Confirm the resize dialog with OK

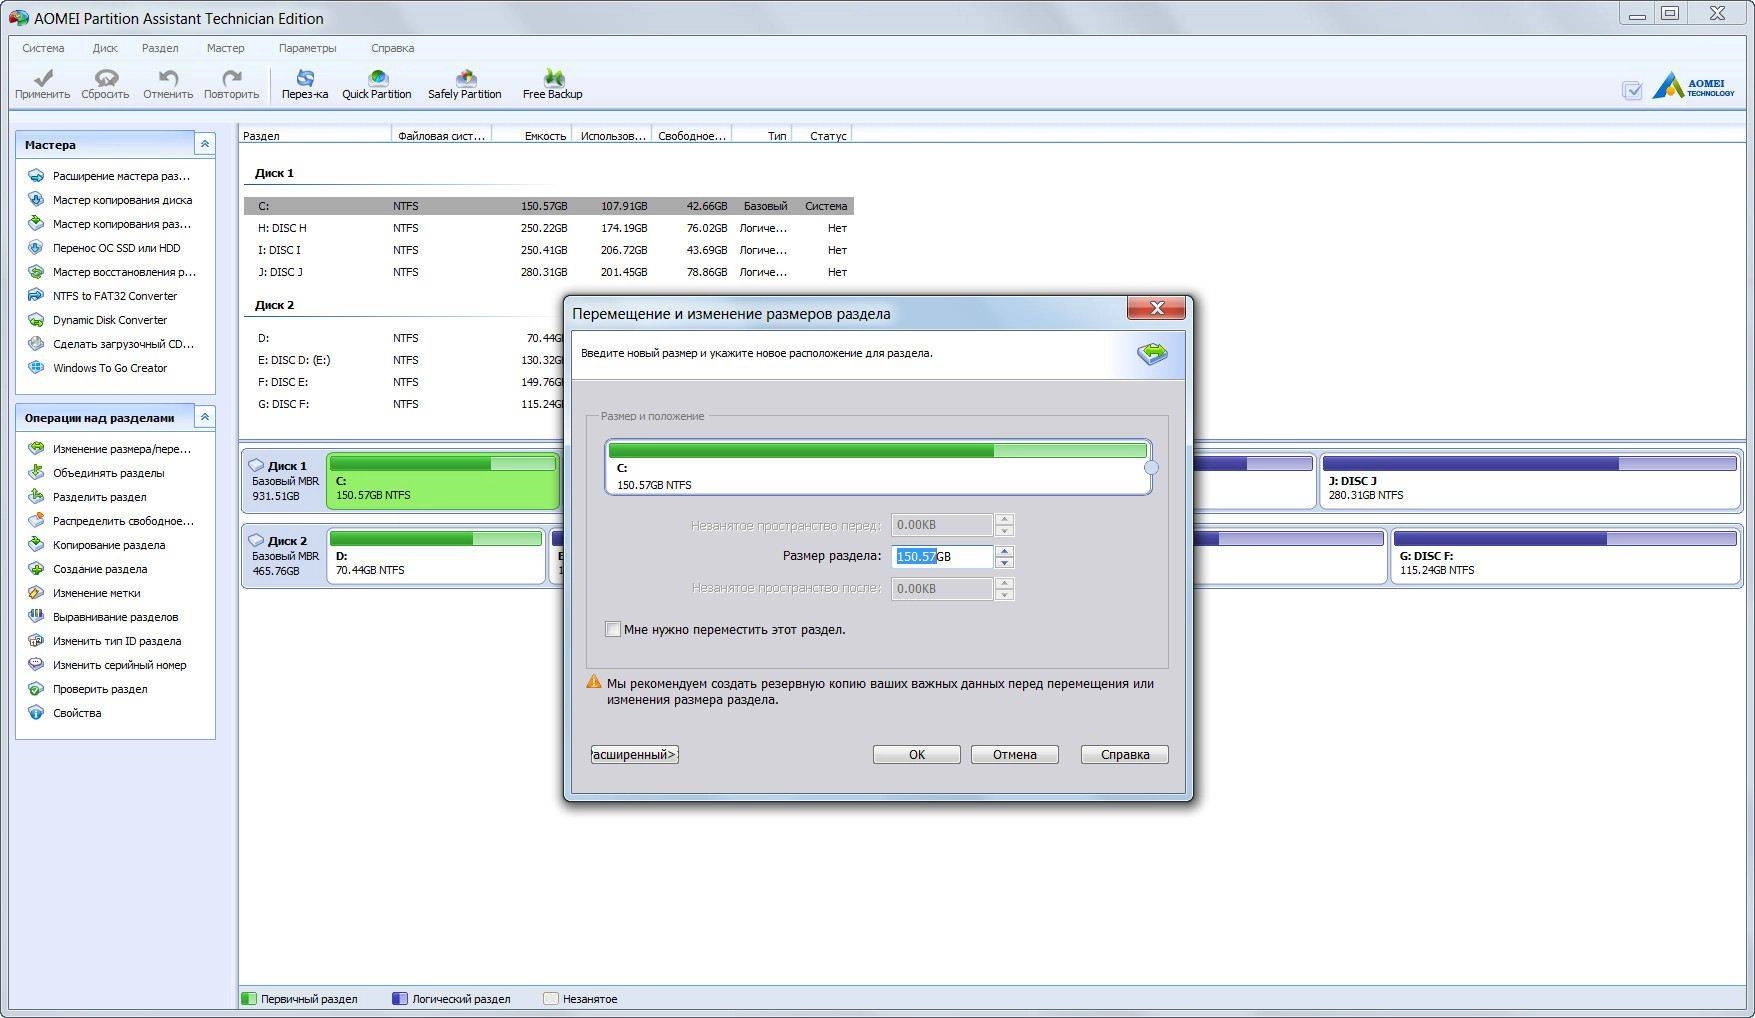pos(917,755)
